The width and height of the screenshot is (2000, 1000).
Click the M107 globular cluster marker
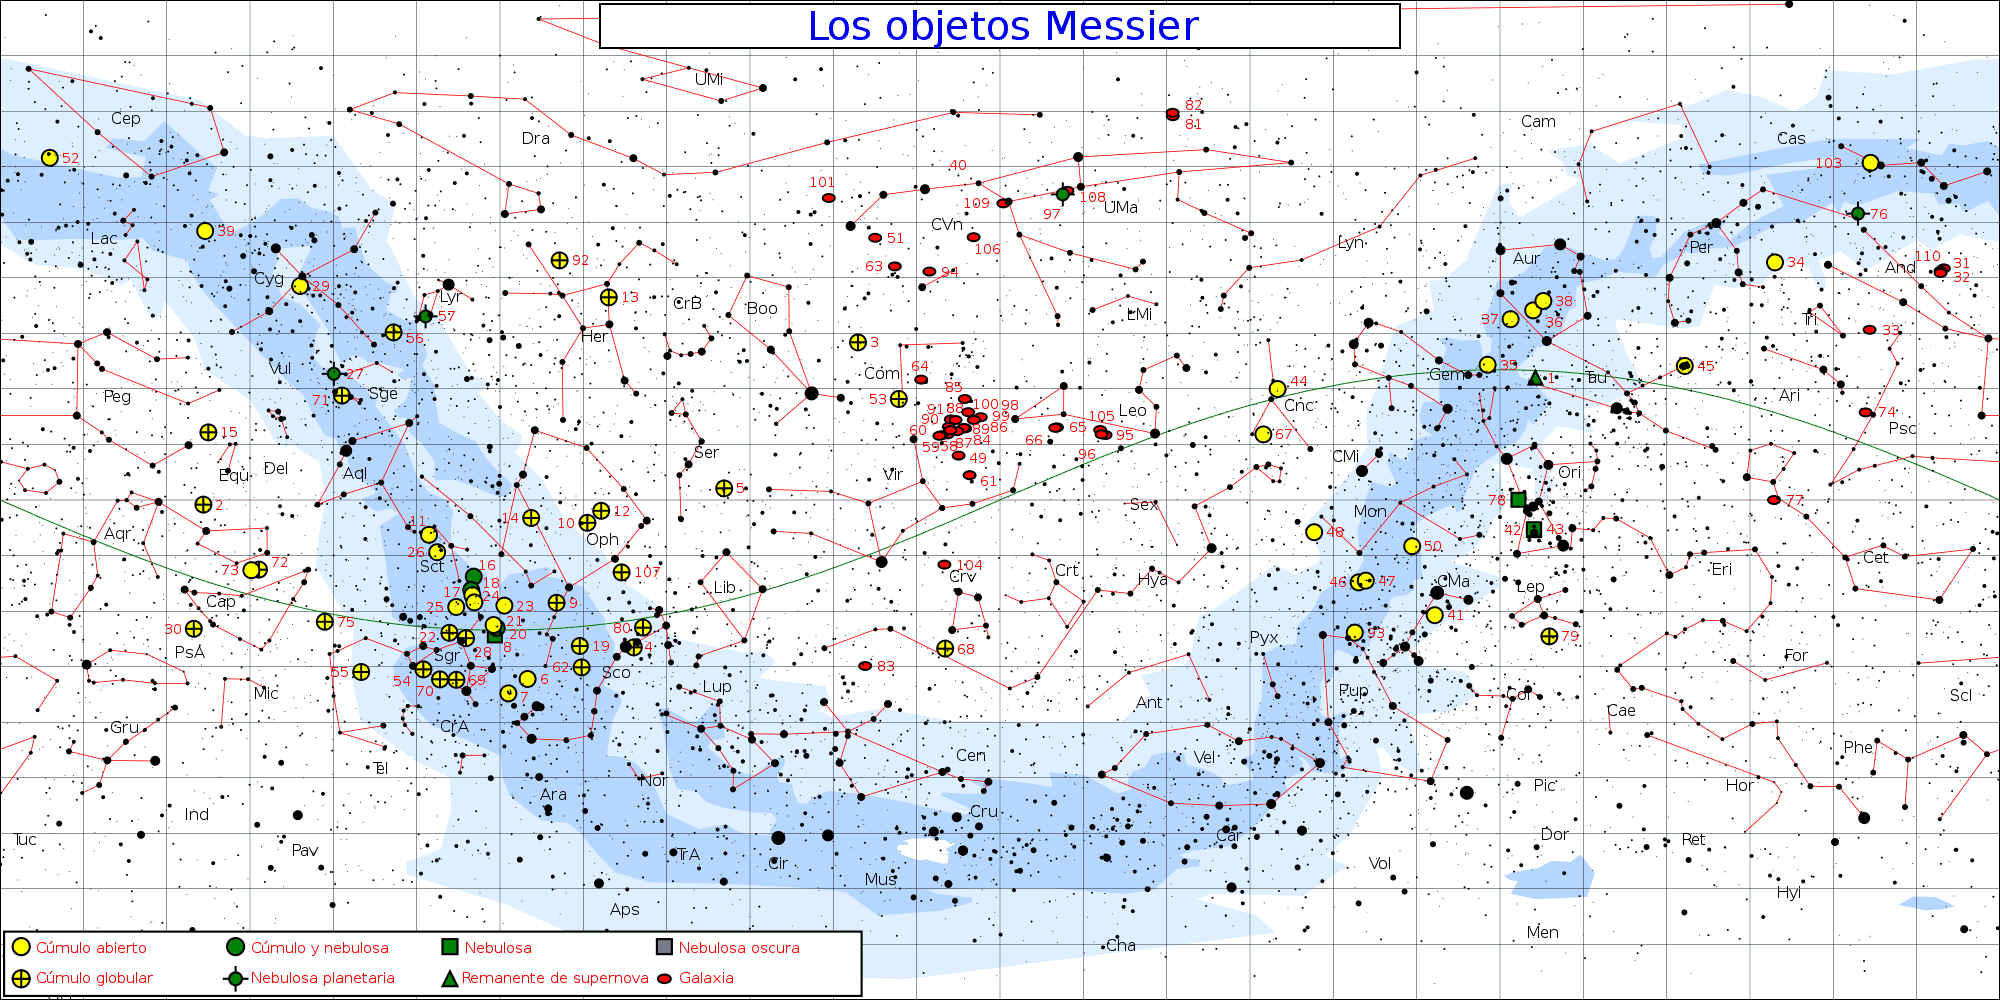(621, 572)
